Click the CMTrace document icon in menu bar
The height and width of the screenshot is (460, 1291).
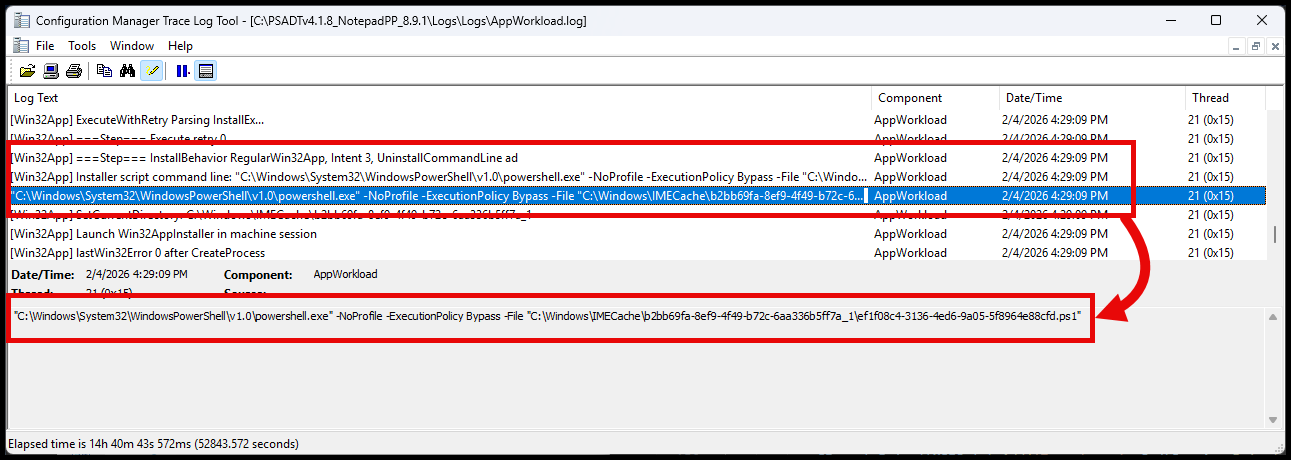pyautogui.click(x=20, y=46)
